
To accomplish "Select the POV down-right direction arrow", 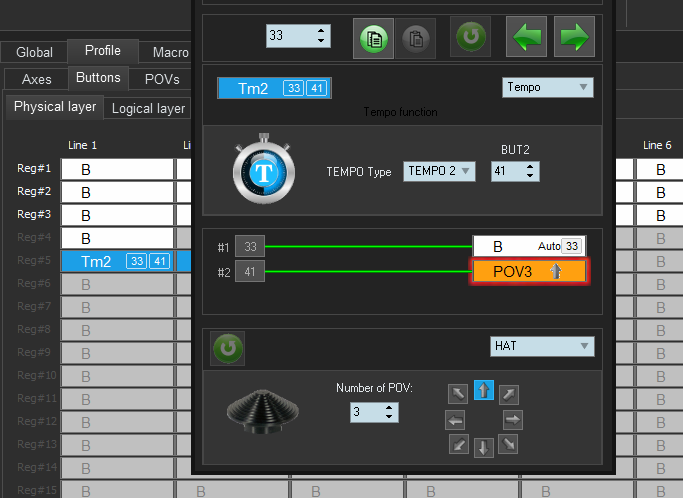I will [x=508, y=444].
